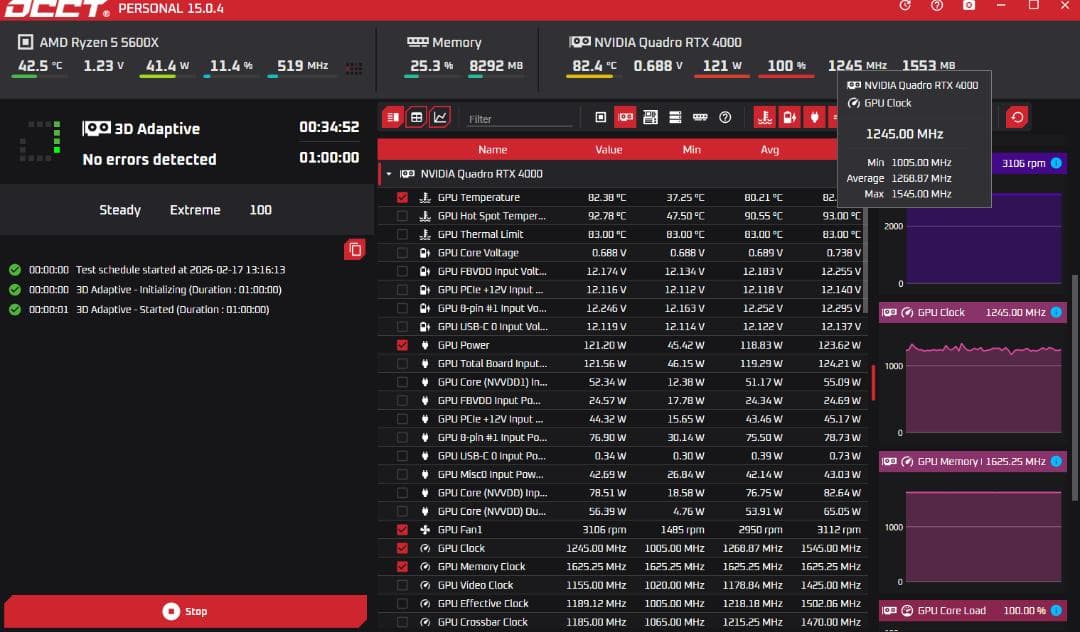Select the GPU Crossbar Clock row name
Image resolution: width=1080 pixels, height=632 pixels.
(483, 622)
